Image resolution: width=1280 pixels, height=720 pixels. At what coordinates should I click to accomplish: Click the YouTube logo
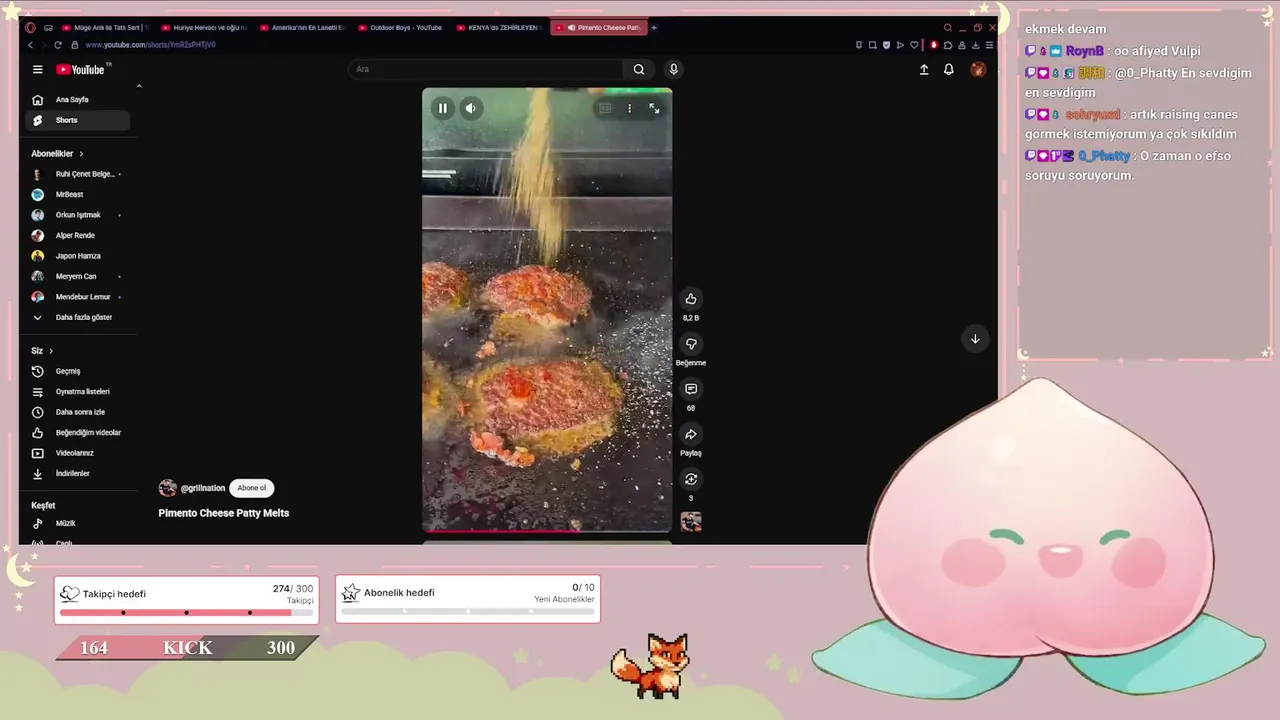[81, 69]
